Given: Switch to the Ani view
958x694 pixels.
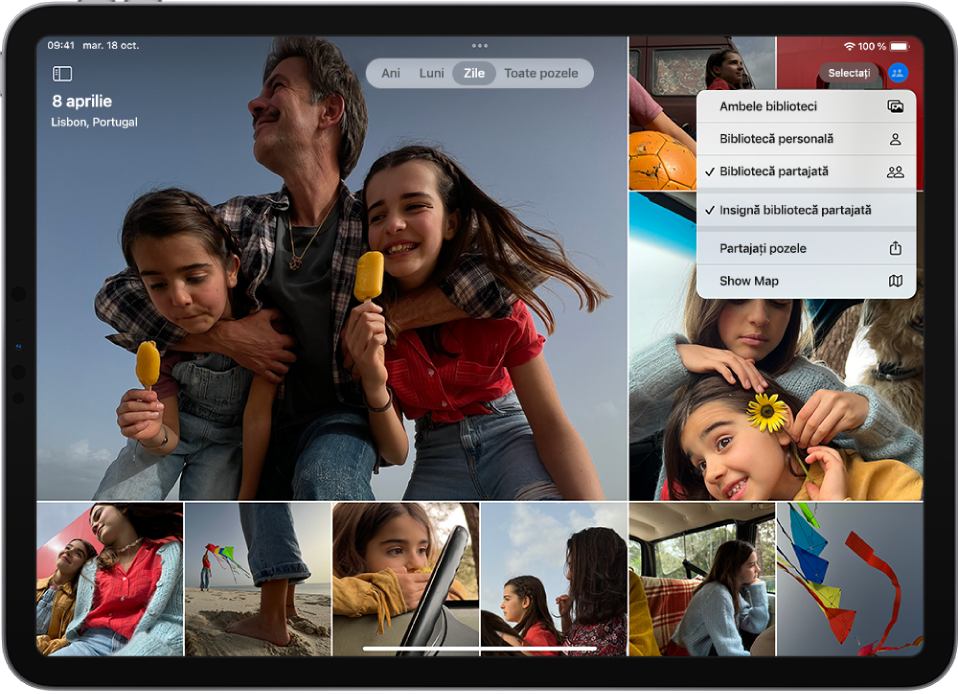Looking at the screenshot, I should pyautogui.click(x=391, y=73).
